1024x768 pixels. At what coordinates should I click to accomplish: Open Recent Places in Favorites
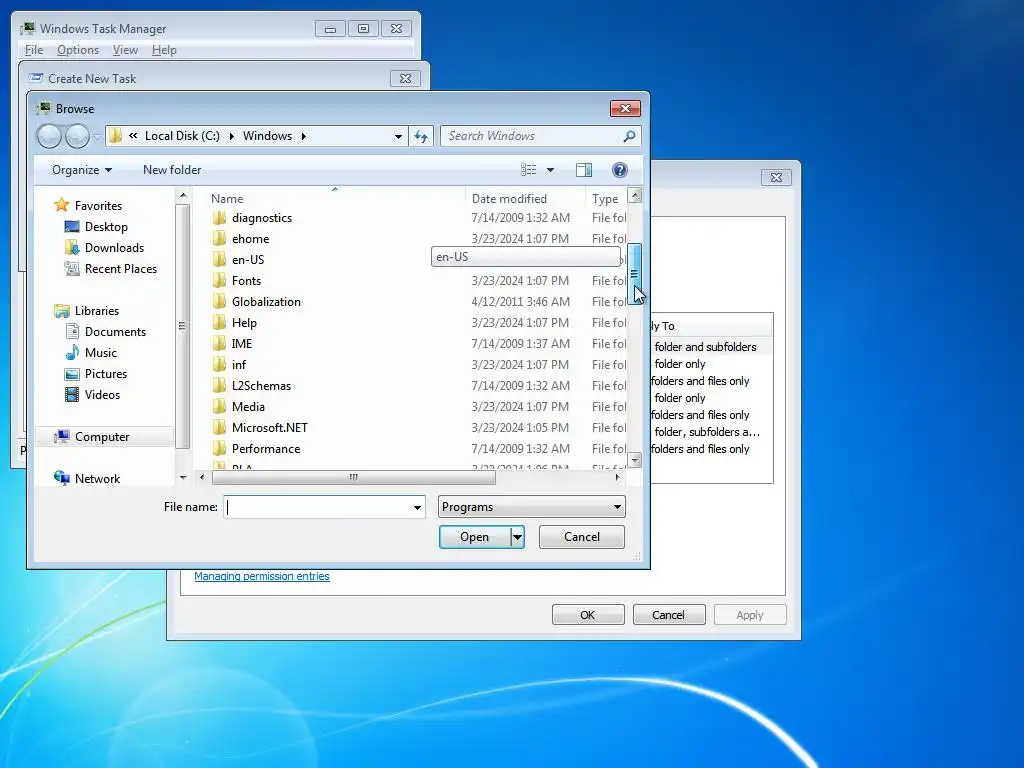120,268
